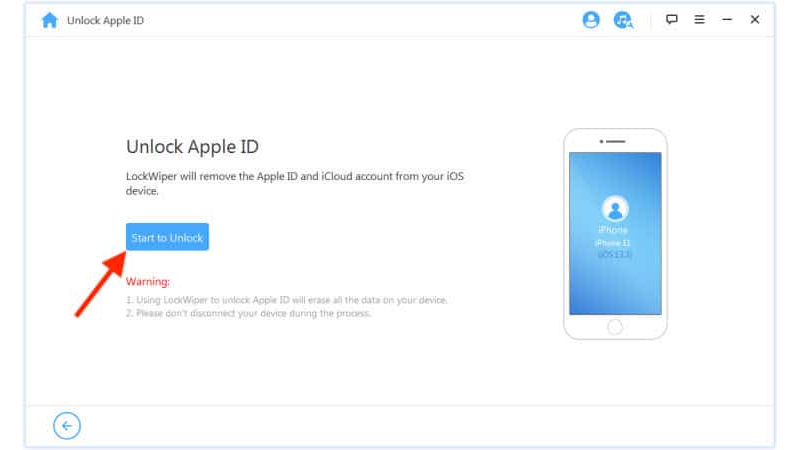
Task: Click the warning line about erasing all data
Action: 287,300
